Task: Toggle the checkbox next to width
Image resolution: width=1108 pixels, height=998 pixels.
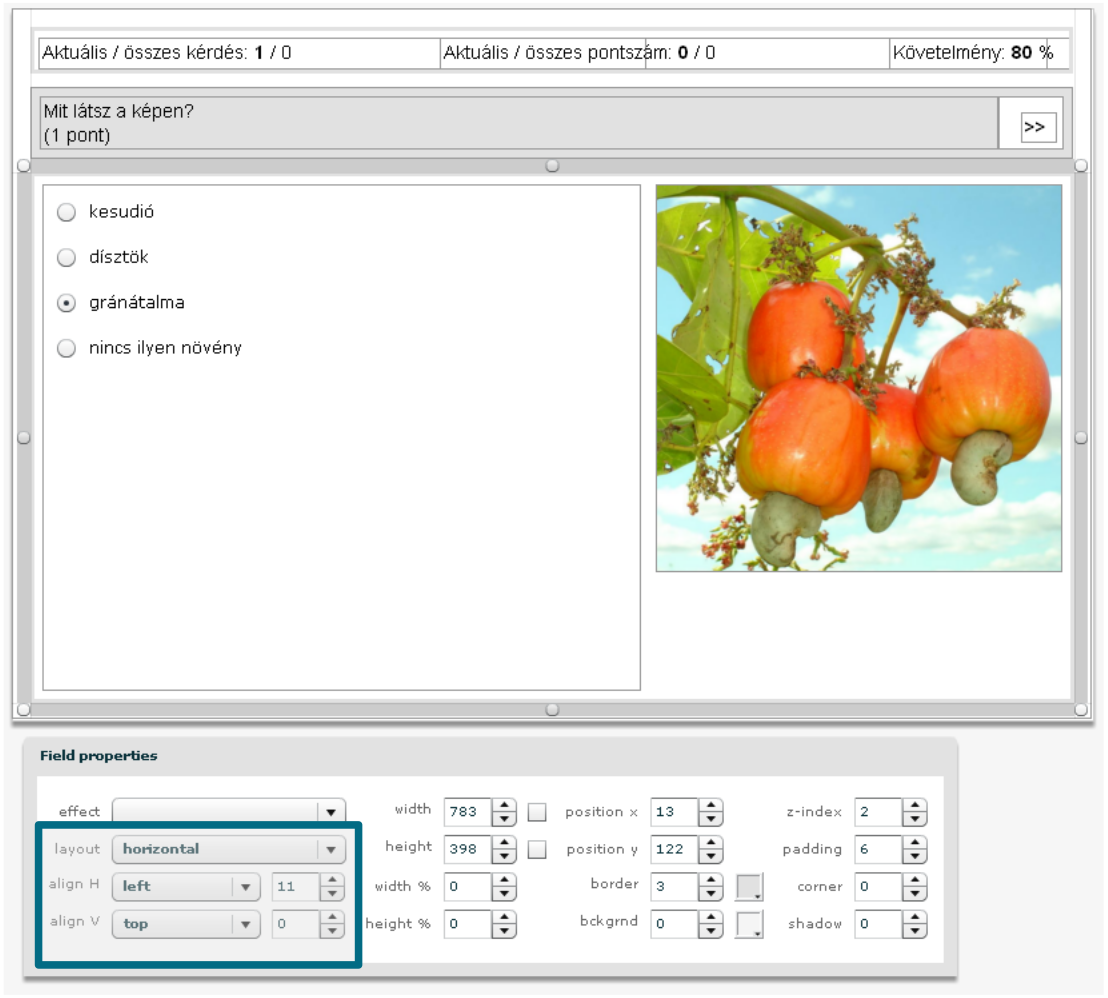Action: [537, 812]
